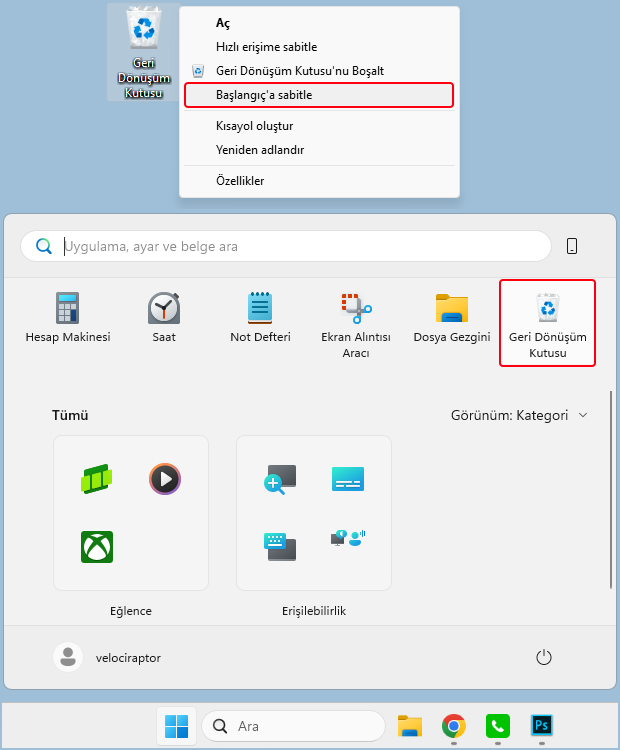
Task: Expand the Görünüm: Kategori dropdown
Action: [x=519, y=415]
